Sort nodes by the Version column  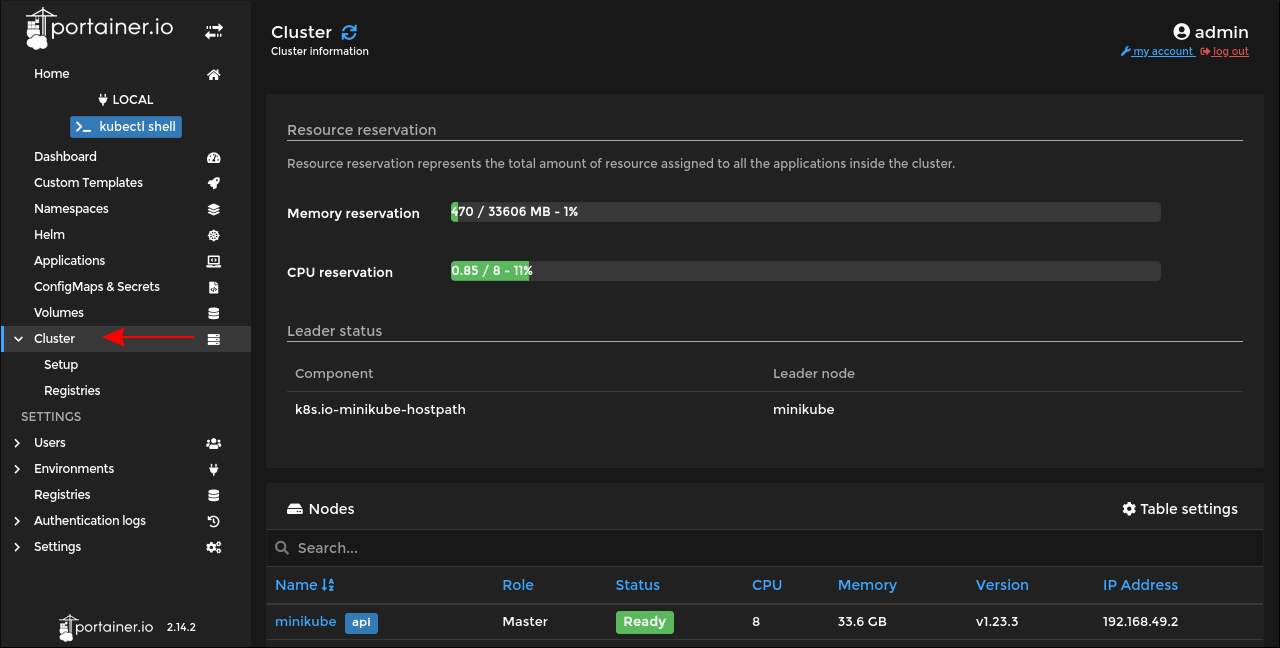point(1002,585)
